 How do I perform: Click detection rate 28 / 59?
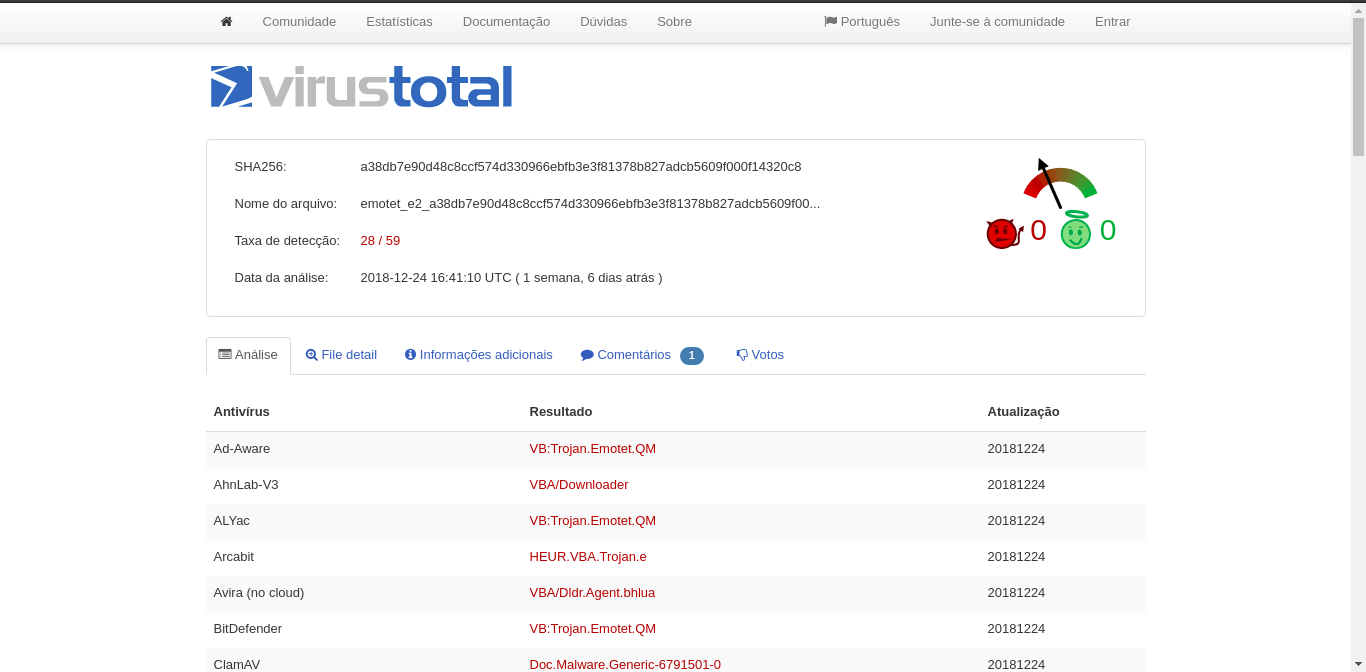[380, 241]
